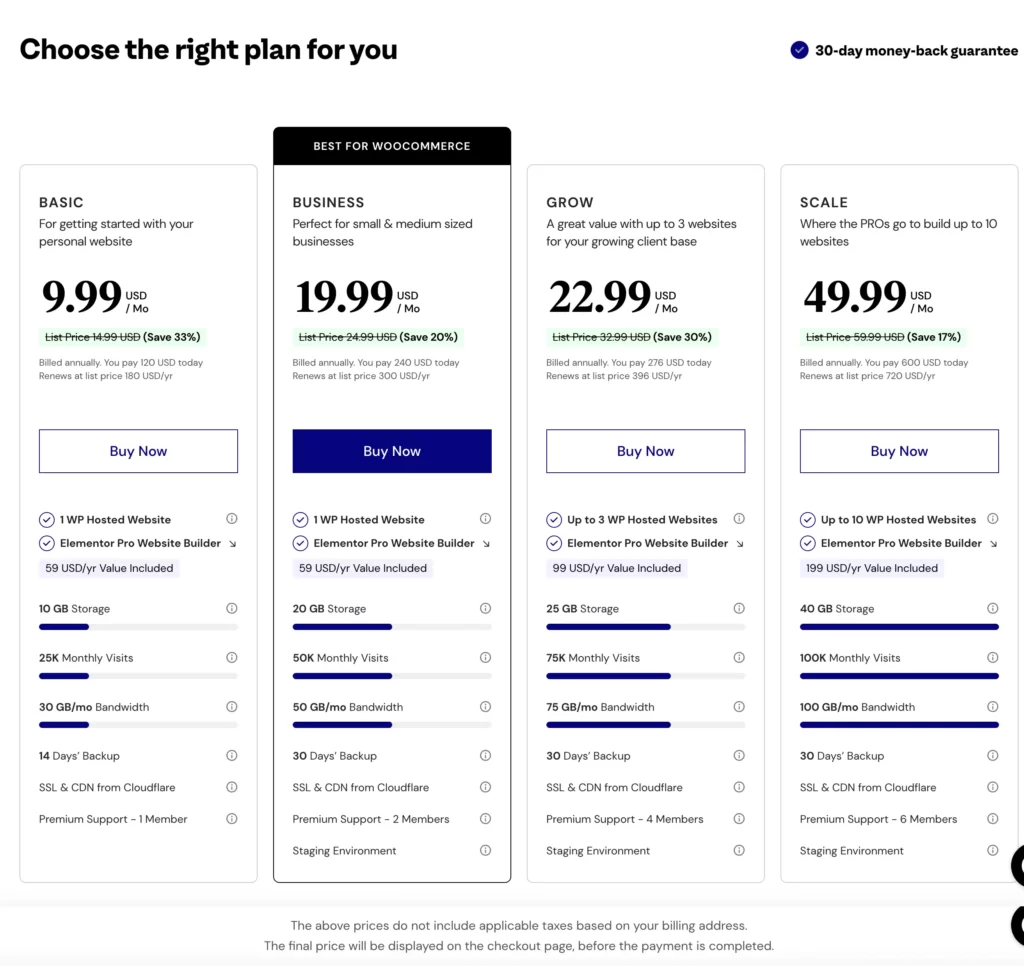Select the Best for WooCommerce banner
Screen dimensions: 1024x968
392,146
